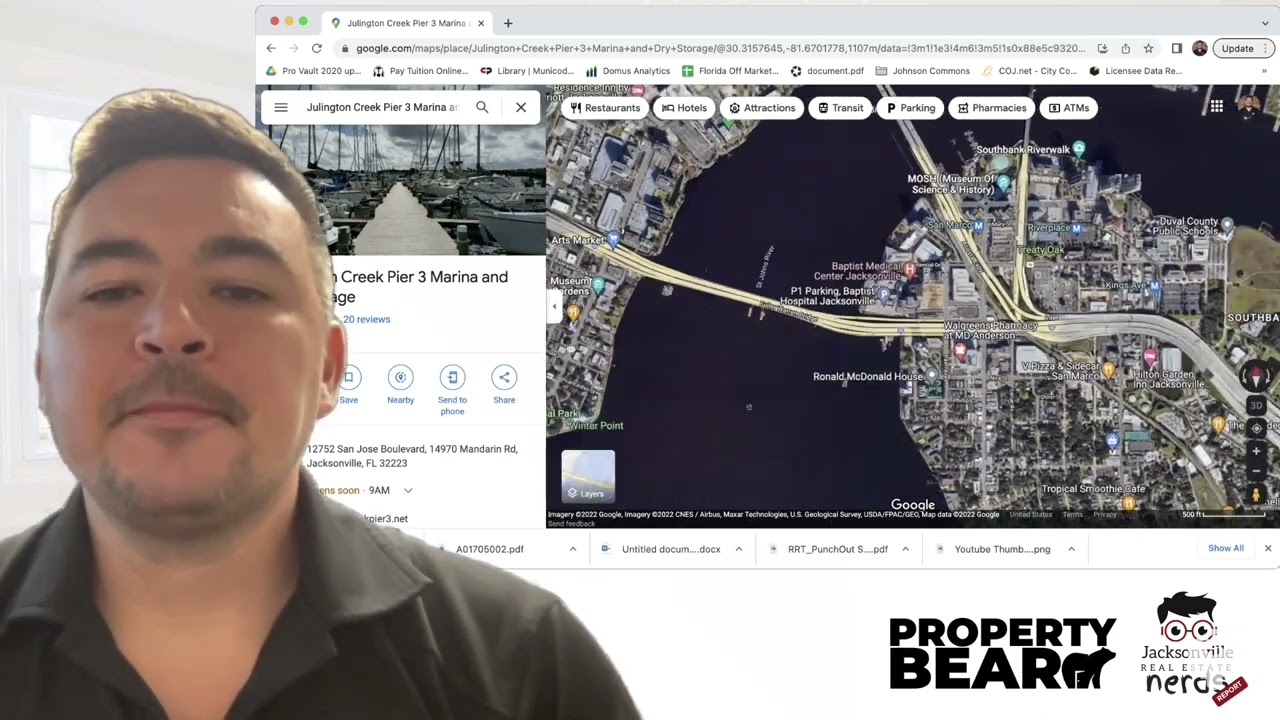The width and height of the screenshot is (1280, 720).
Task: Open RRT_PunchOut pdf options chevron
Action: coord(905,549)
